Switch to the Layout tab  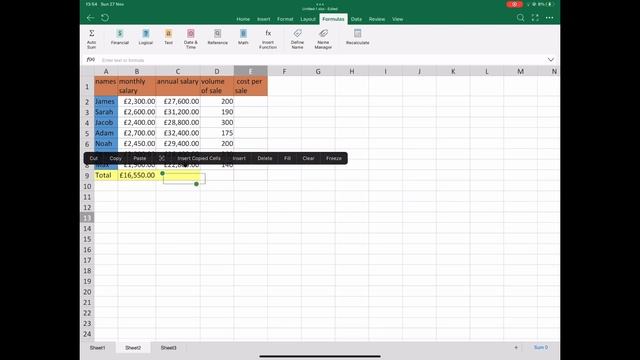click(308, 19)
